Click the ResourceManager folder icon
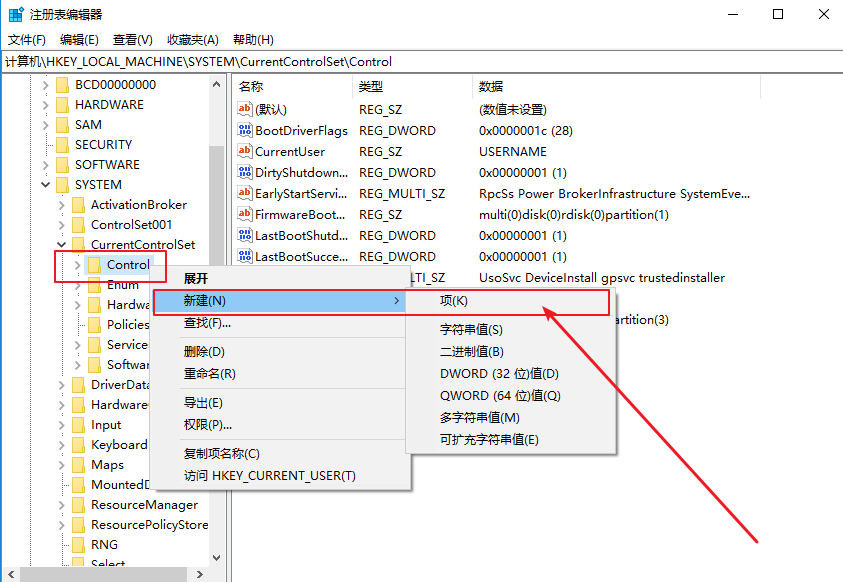The image size is (843, 582). coord(78,505)
